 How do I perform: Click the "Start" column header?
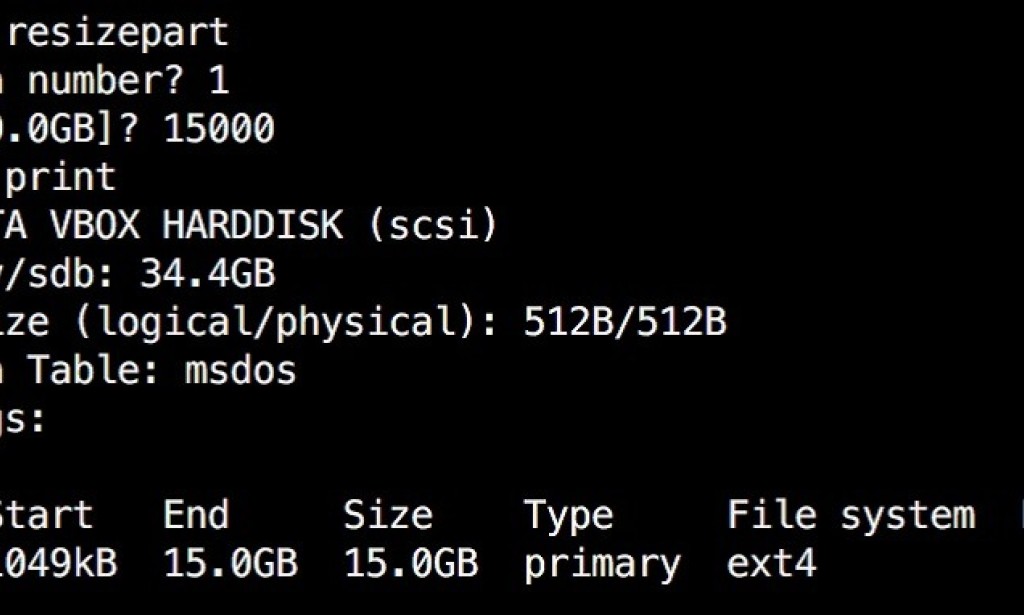pos(44,516)
